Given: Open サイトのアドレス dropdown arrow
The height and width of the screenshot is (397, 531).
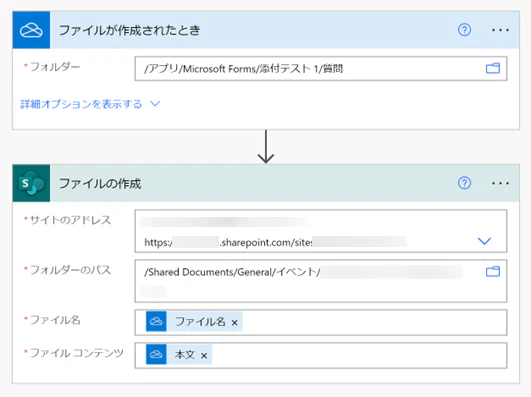Looking at the screenshot, I should coord(484,241).
